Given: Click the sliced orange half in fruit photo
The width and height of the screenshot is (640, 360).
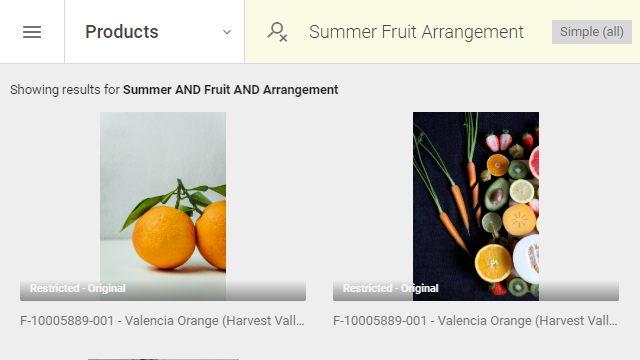Looking at the screenshot, I should click(493, 263).
